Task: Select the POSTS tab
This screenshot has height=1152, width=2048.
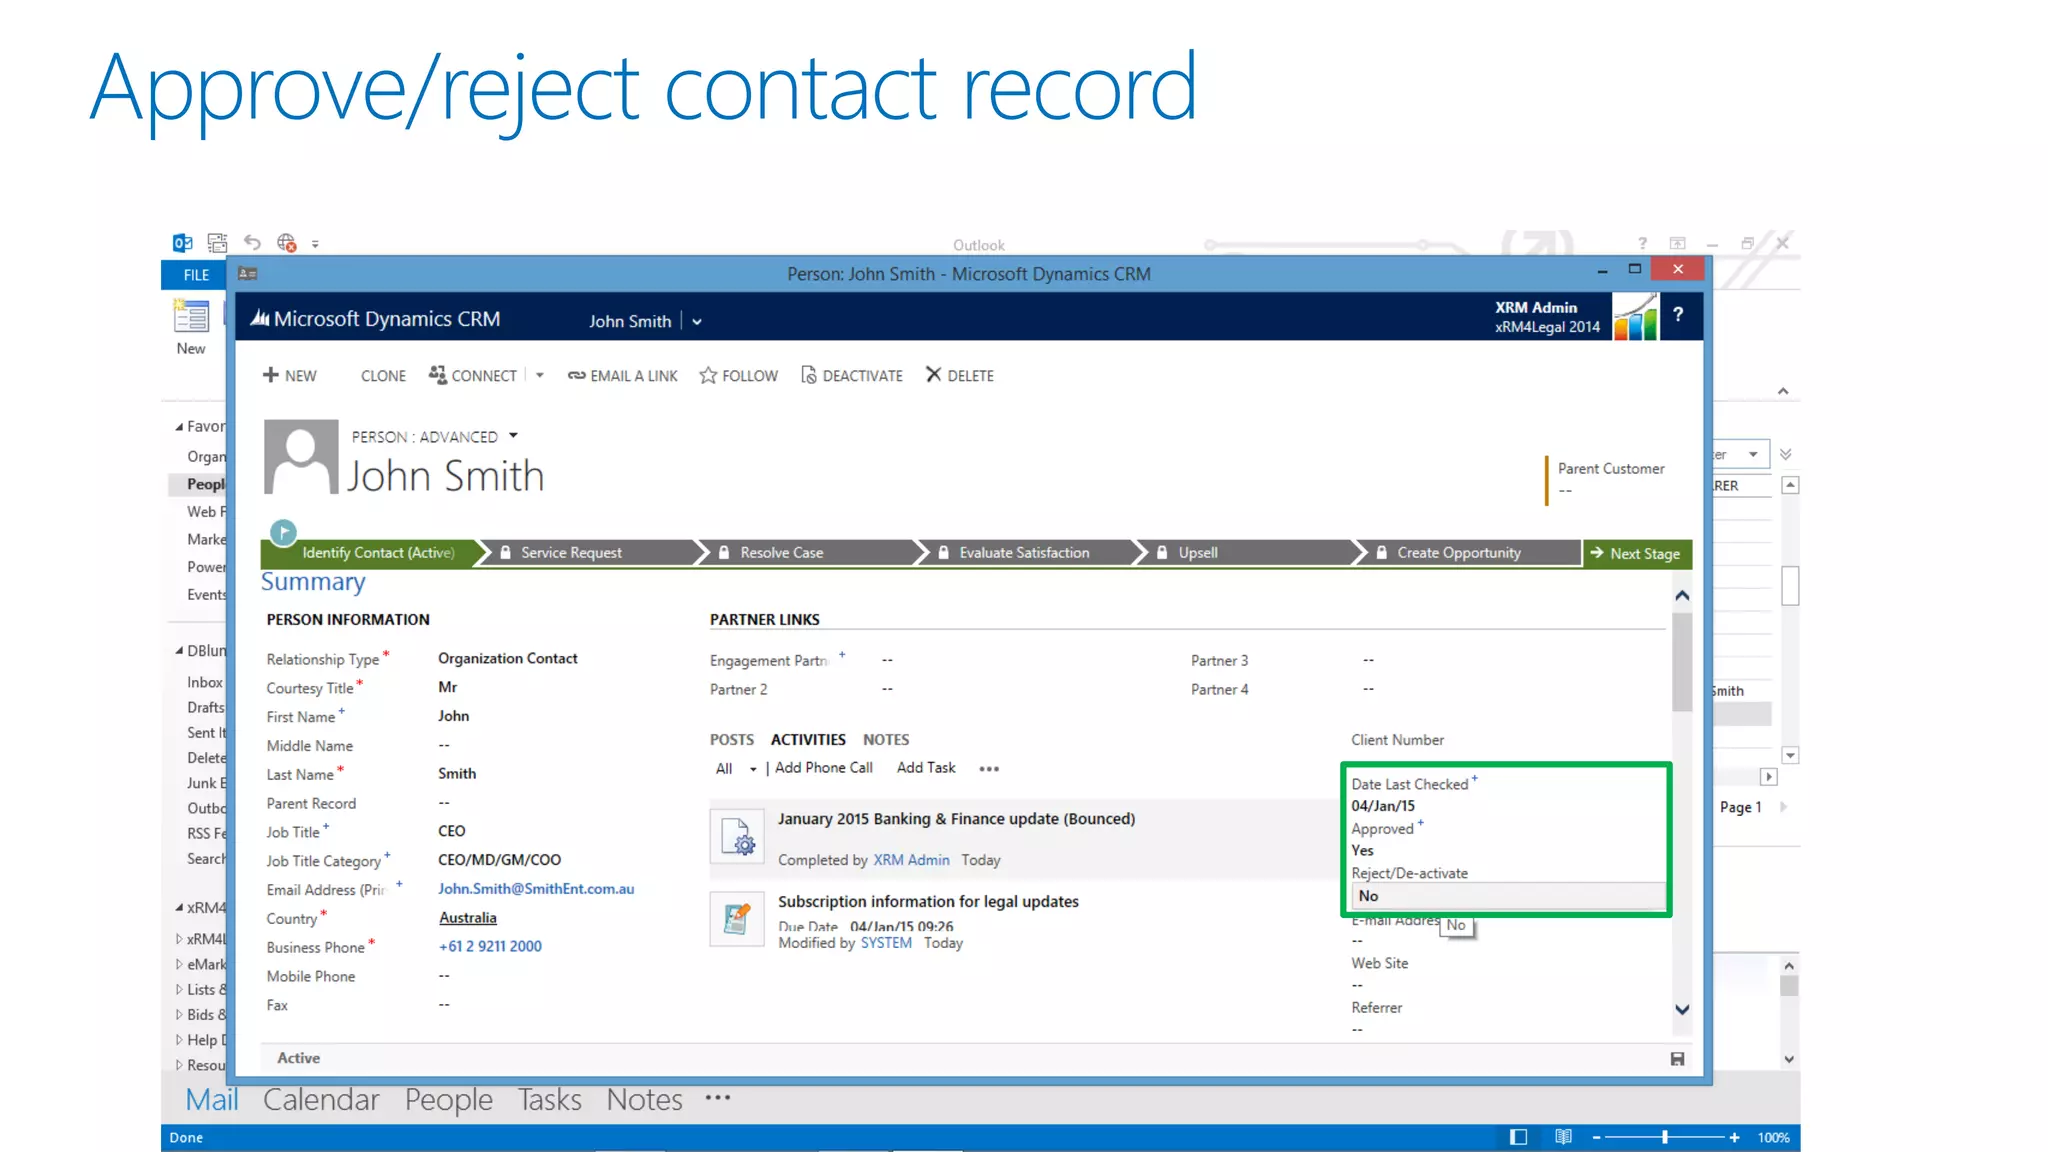Action: [732, 740]
